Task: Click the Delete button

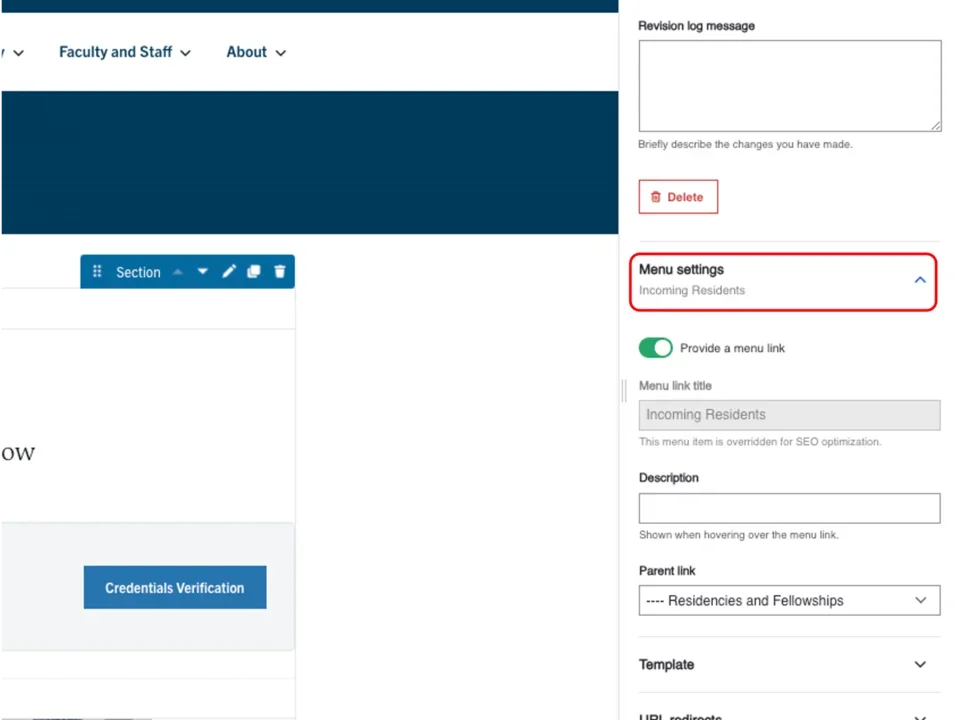Action: [678, 196]
